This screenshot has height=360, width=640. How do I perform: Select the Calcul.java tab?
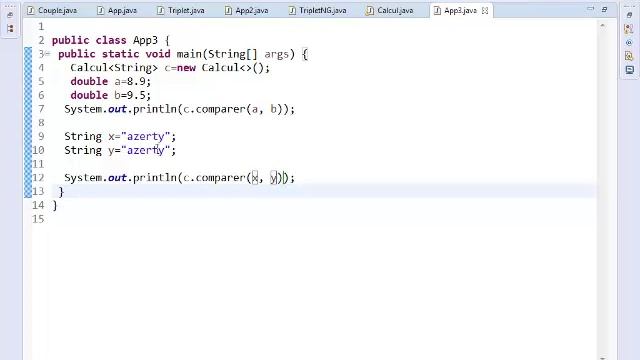click(389, 11)
